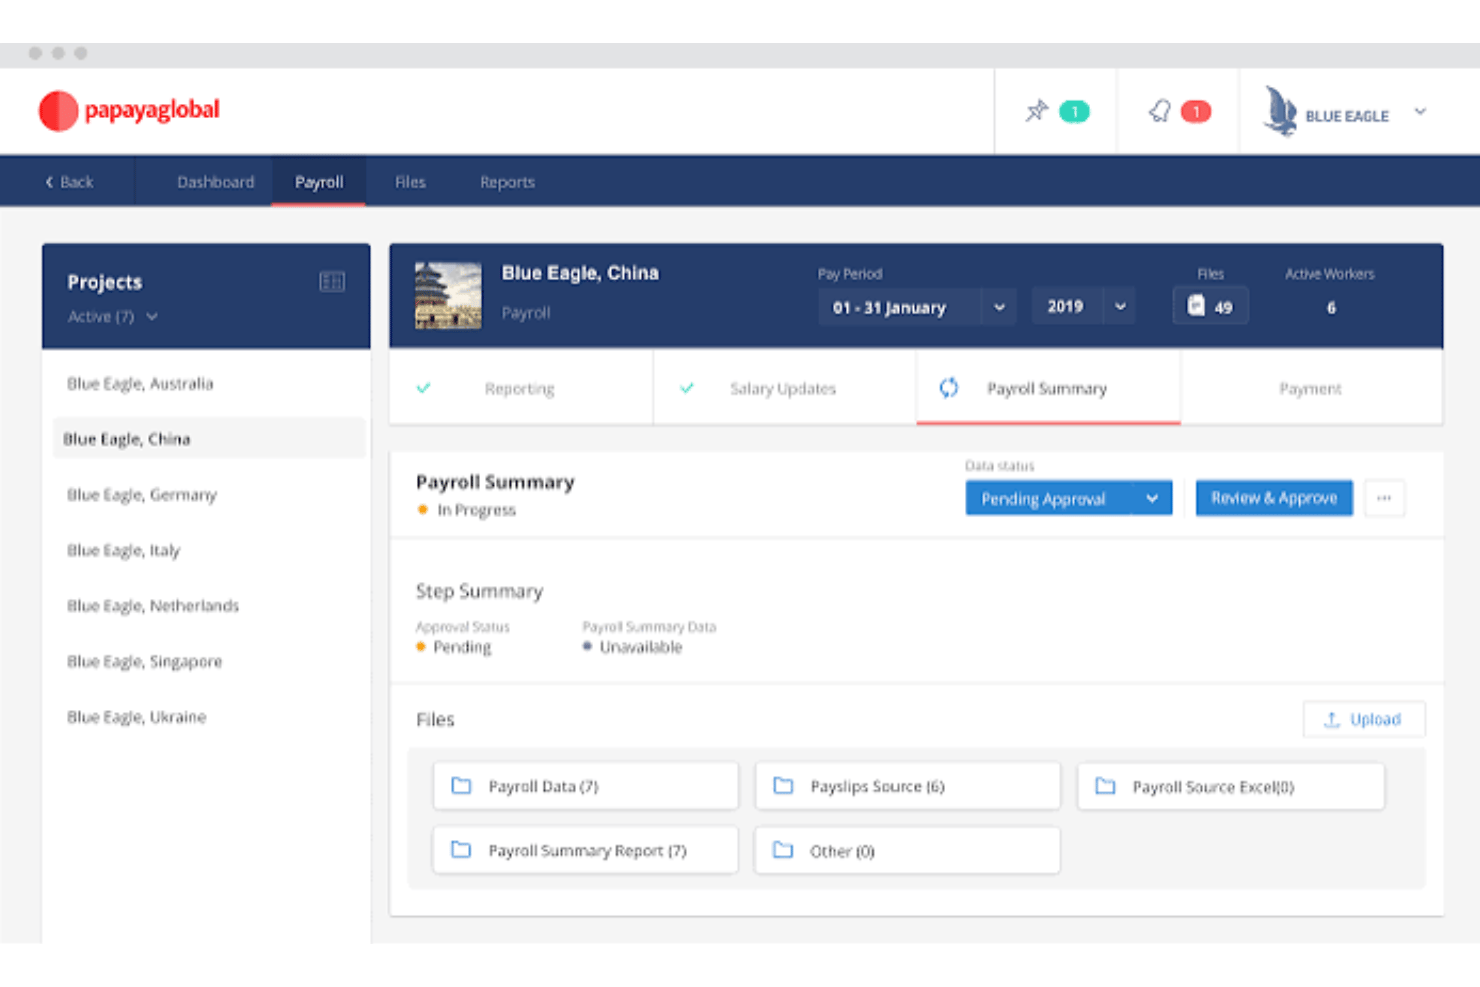Screen dimensions: 1480x987
Task: Click the Blue Eagle company logo
Action: pyautogui.click(x=1280, y=111)
